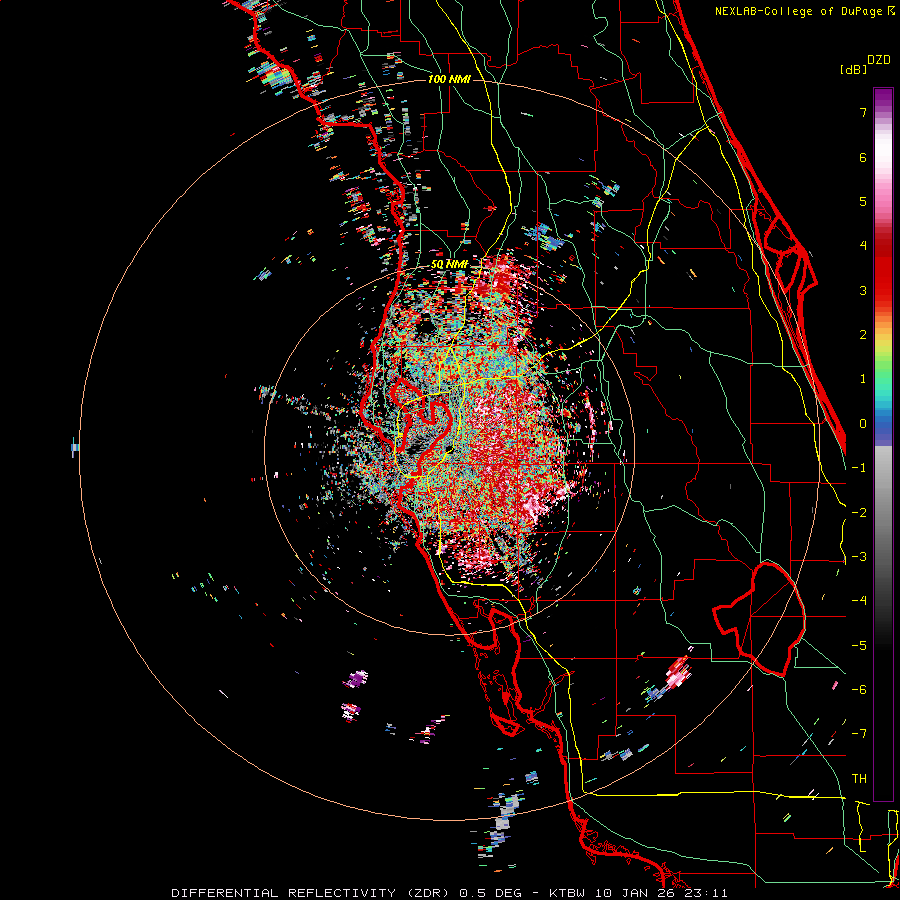
Task: Click the DZD [dB] color scale title
Action: (x=865, y=64)
